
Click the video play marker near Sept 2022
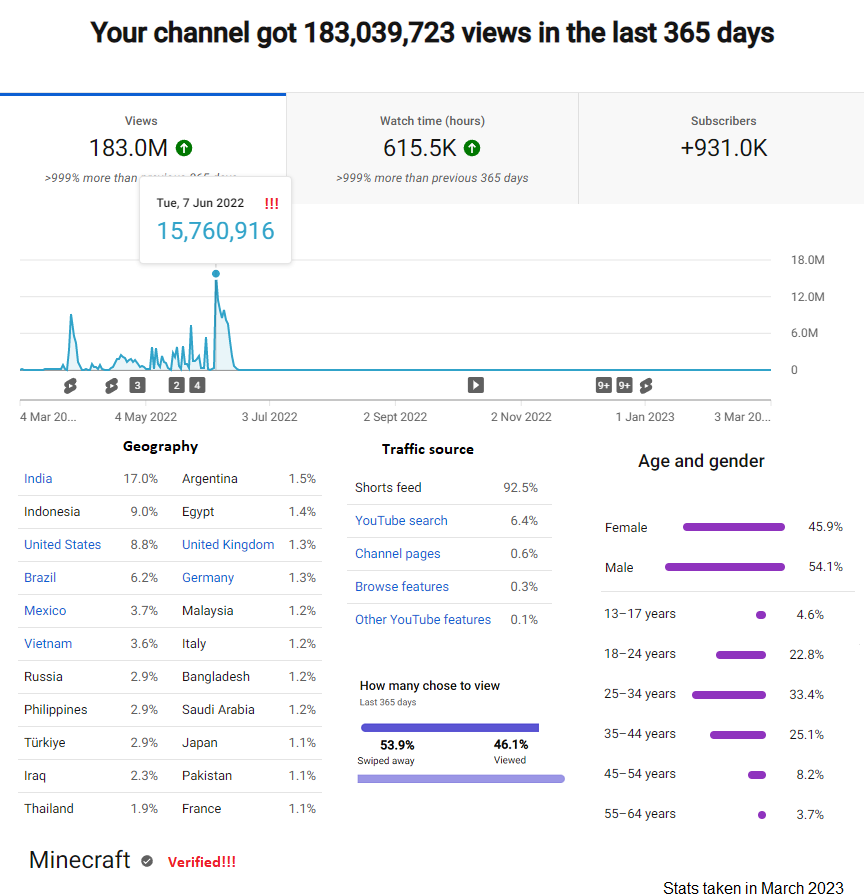[475, 385]
